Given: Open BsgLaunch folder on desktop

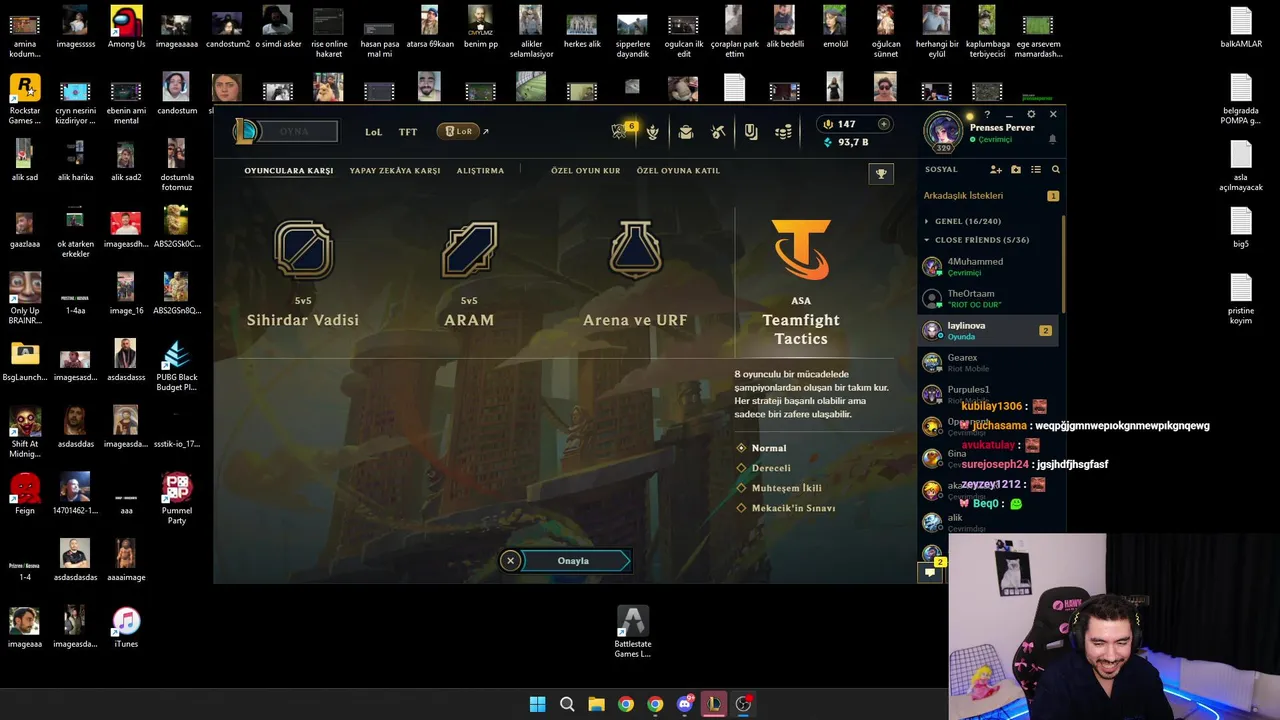Looking at the screenshot, I should click(x=24, y=361).
